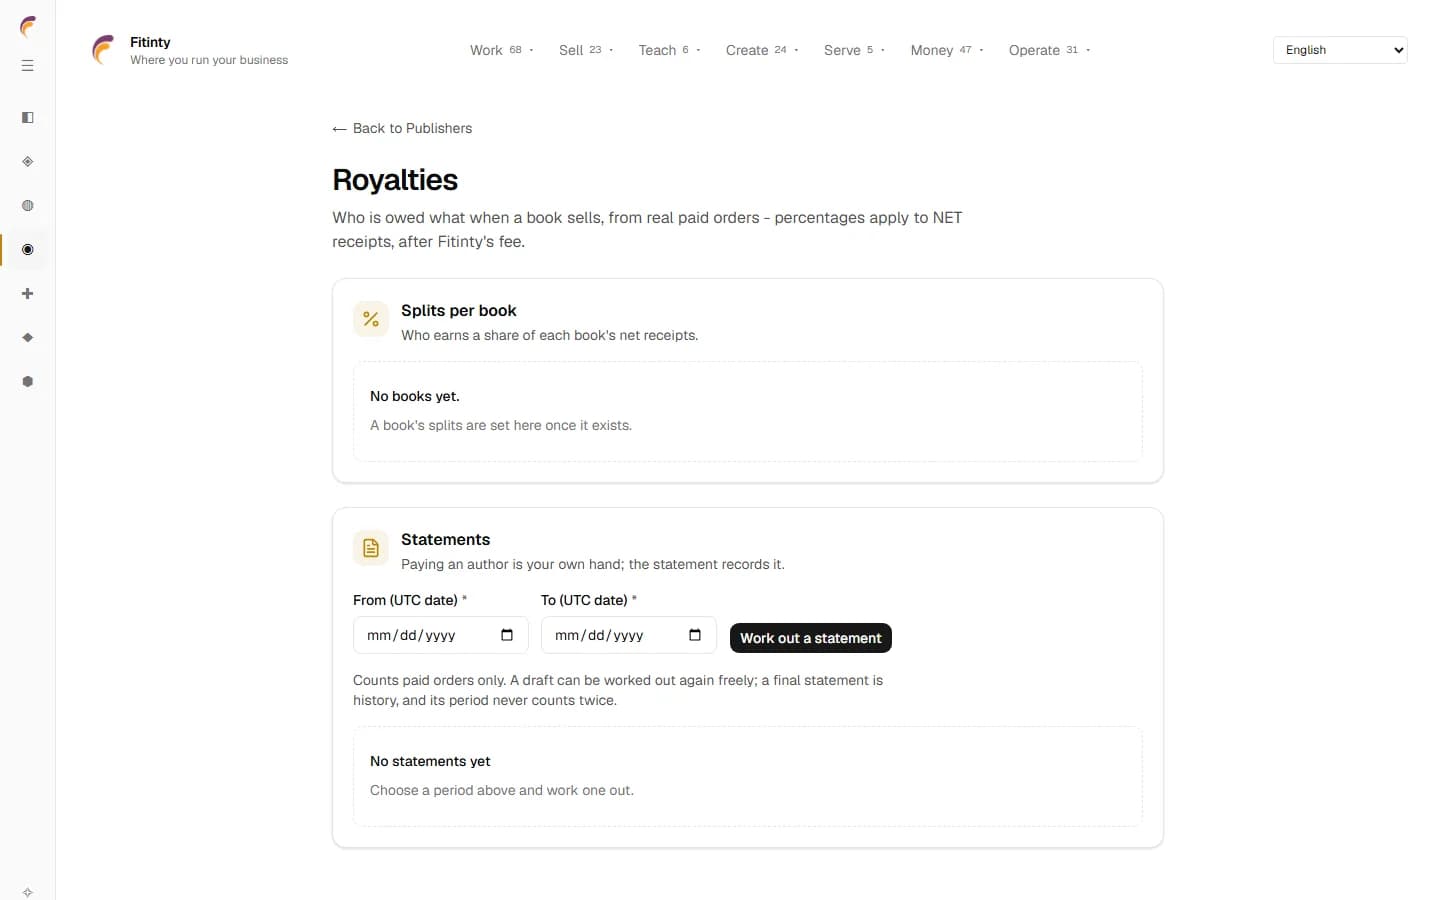Screen dimensions: 1440x900
Task: Click the Work out a statement button
Action: (x=811, y=638)
